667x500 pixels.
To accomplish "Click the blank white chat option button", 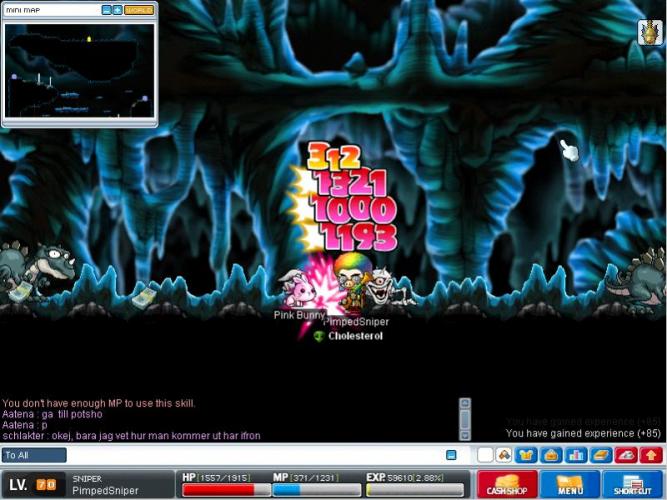I will (x=485, y=455).
